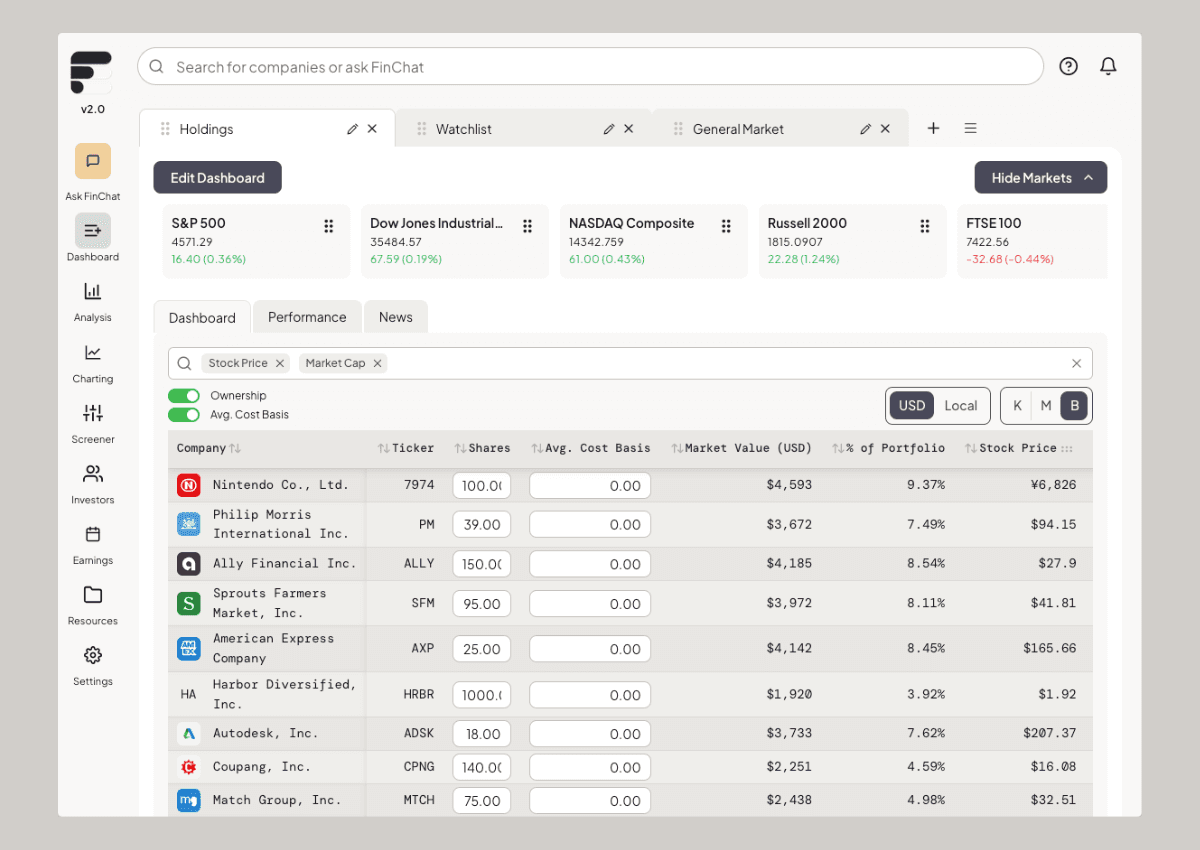Add a new dashboard tab
Screen dimensions: 1200x850
tap(933, 128)
